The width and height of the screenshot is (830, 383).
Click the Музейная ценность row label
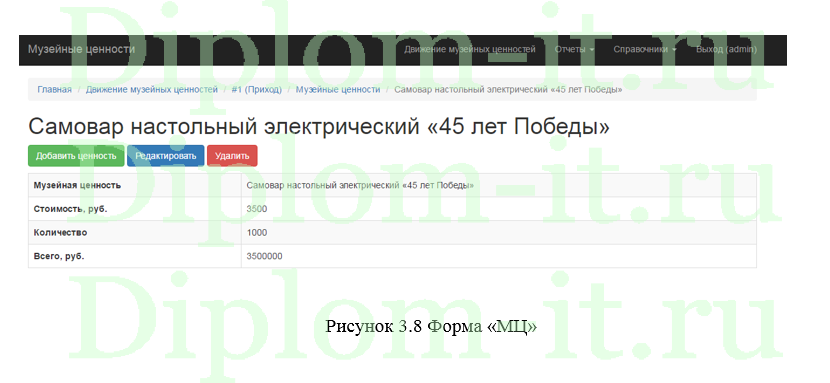coord(77,186)
